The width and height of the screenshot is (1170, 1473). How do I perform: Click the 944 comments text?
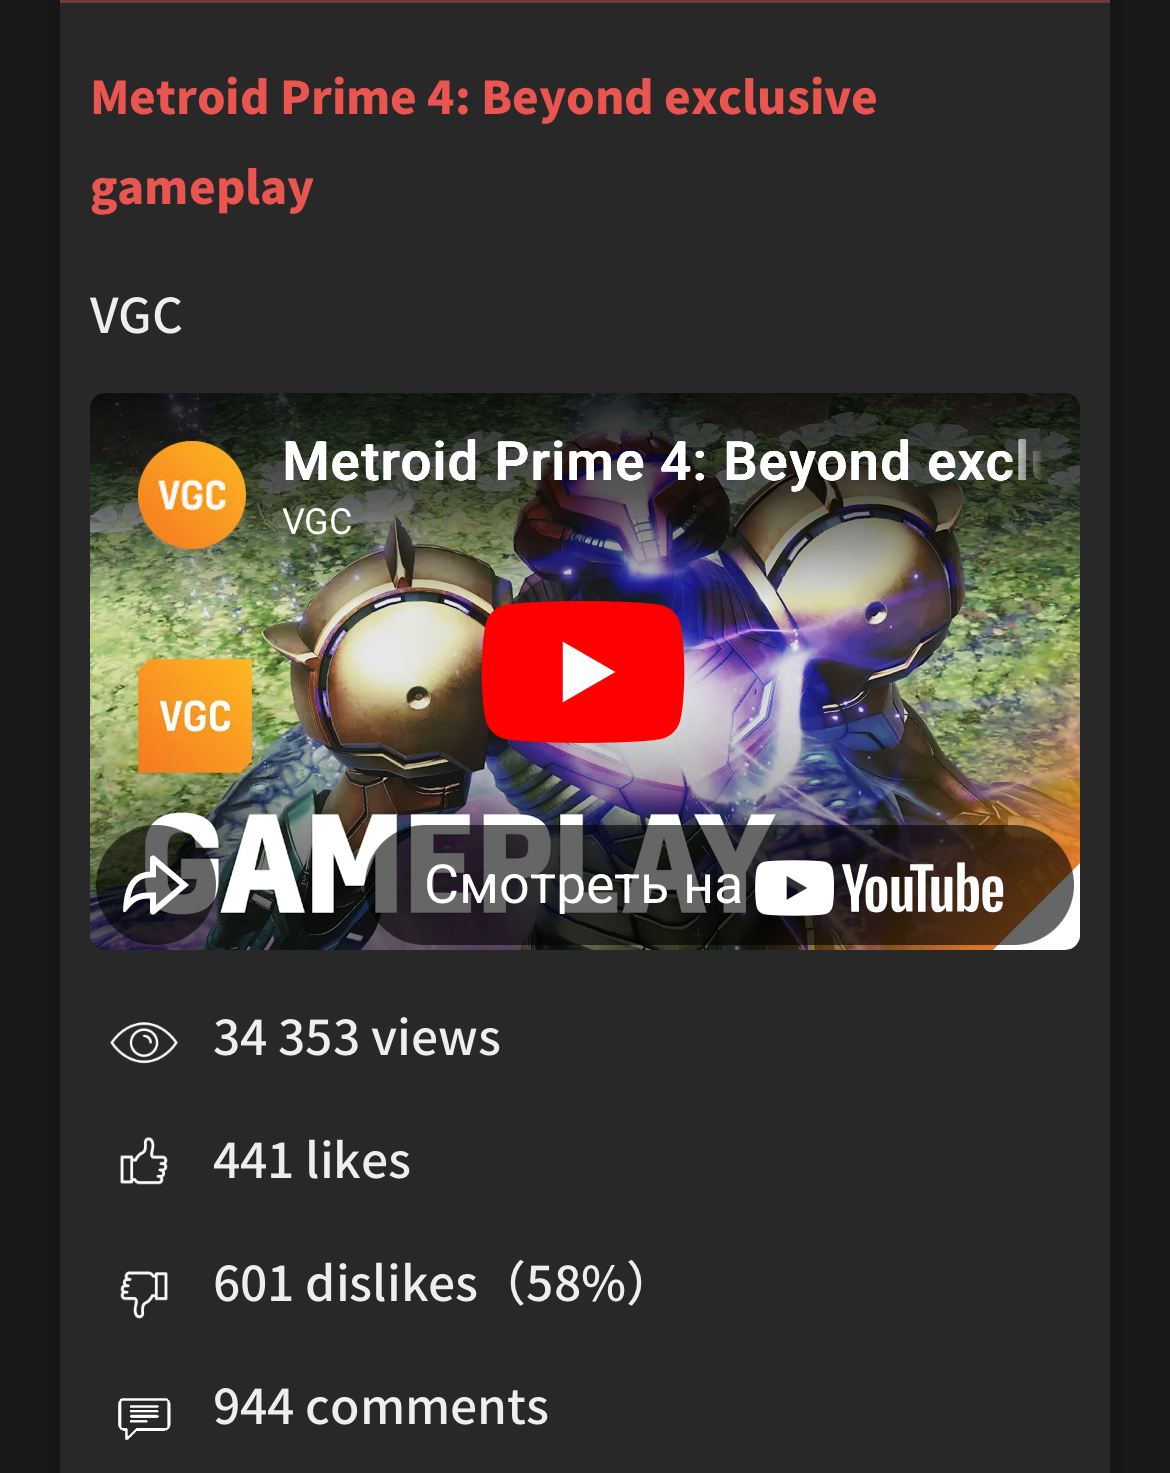click(x=381, y=1407)
